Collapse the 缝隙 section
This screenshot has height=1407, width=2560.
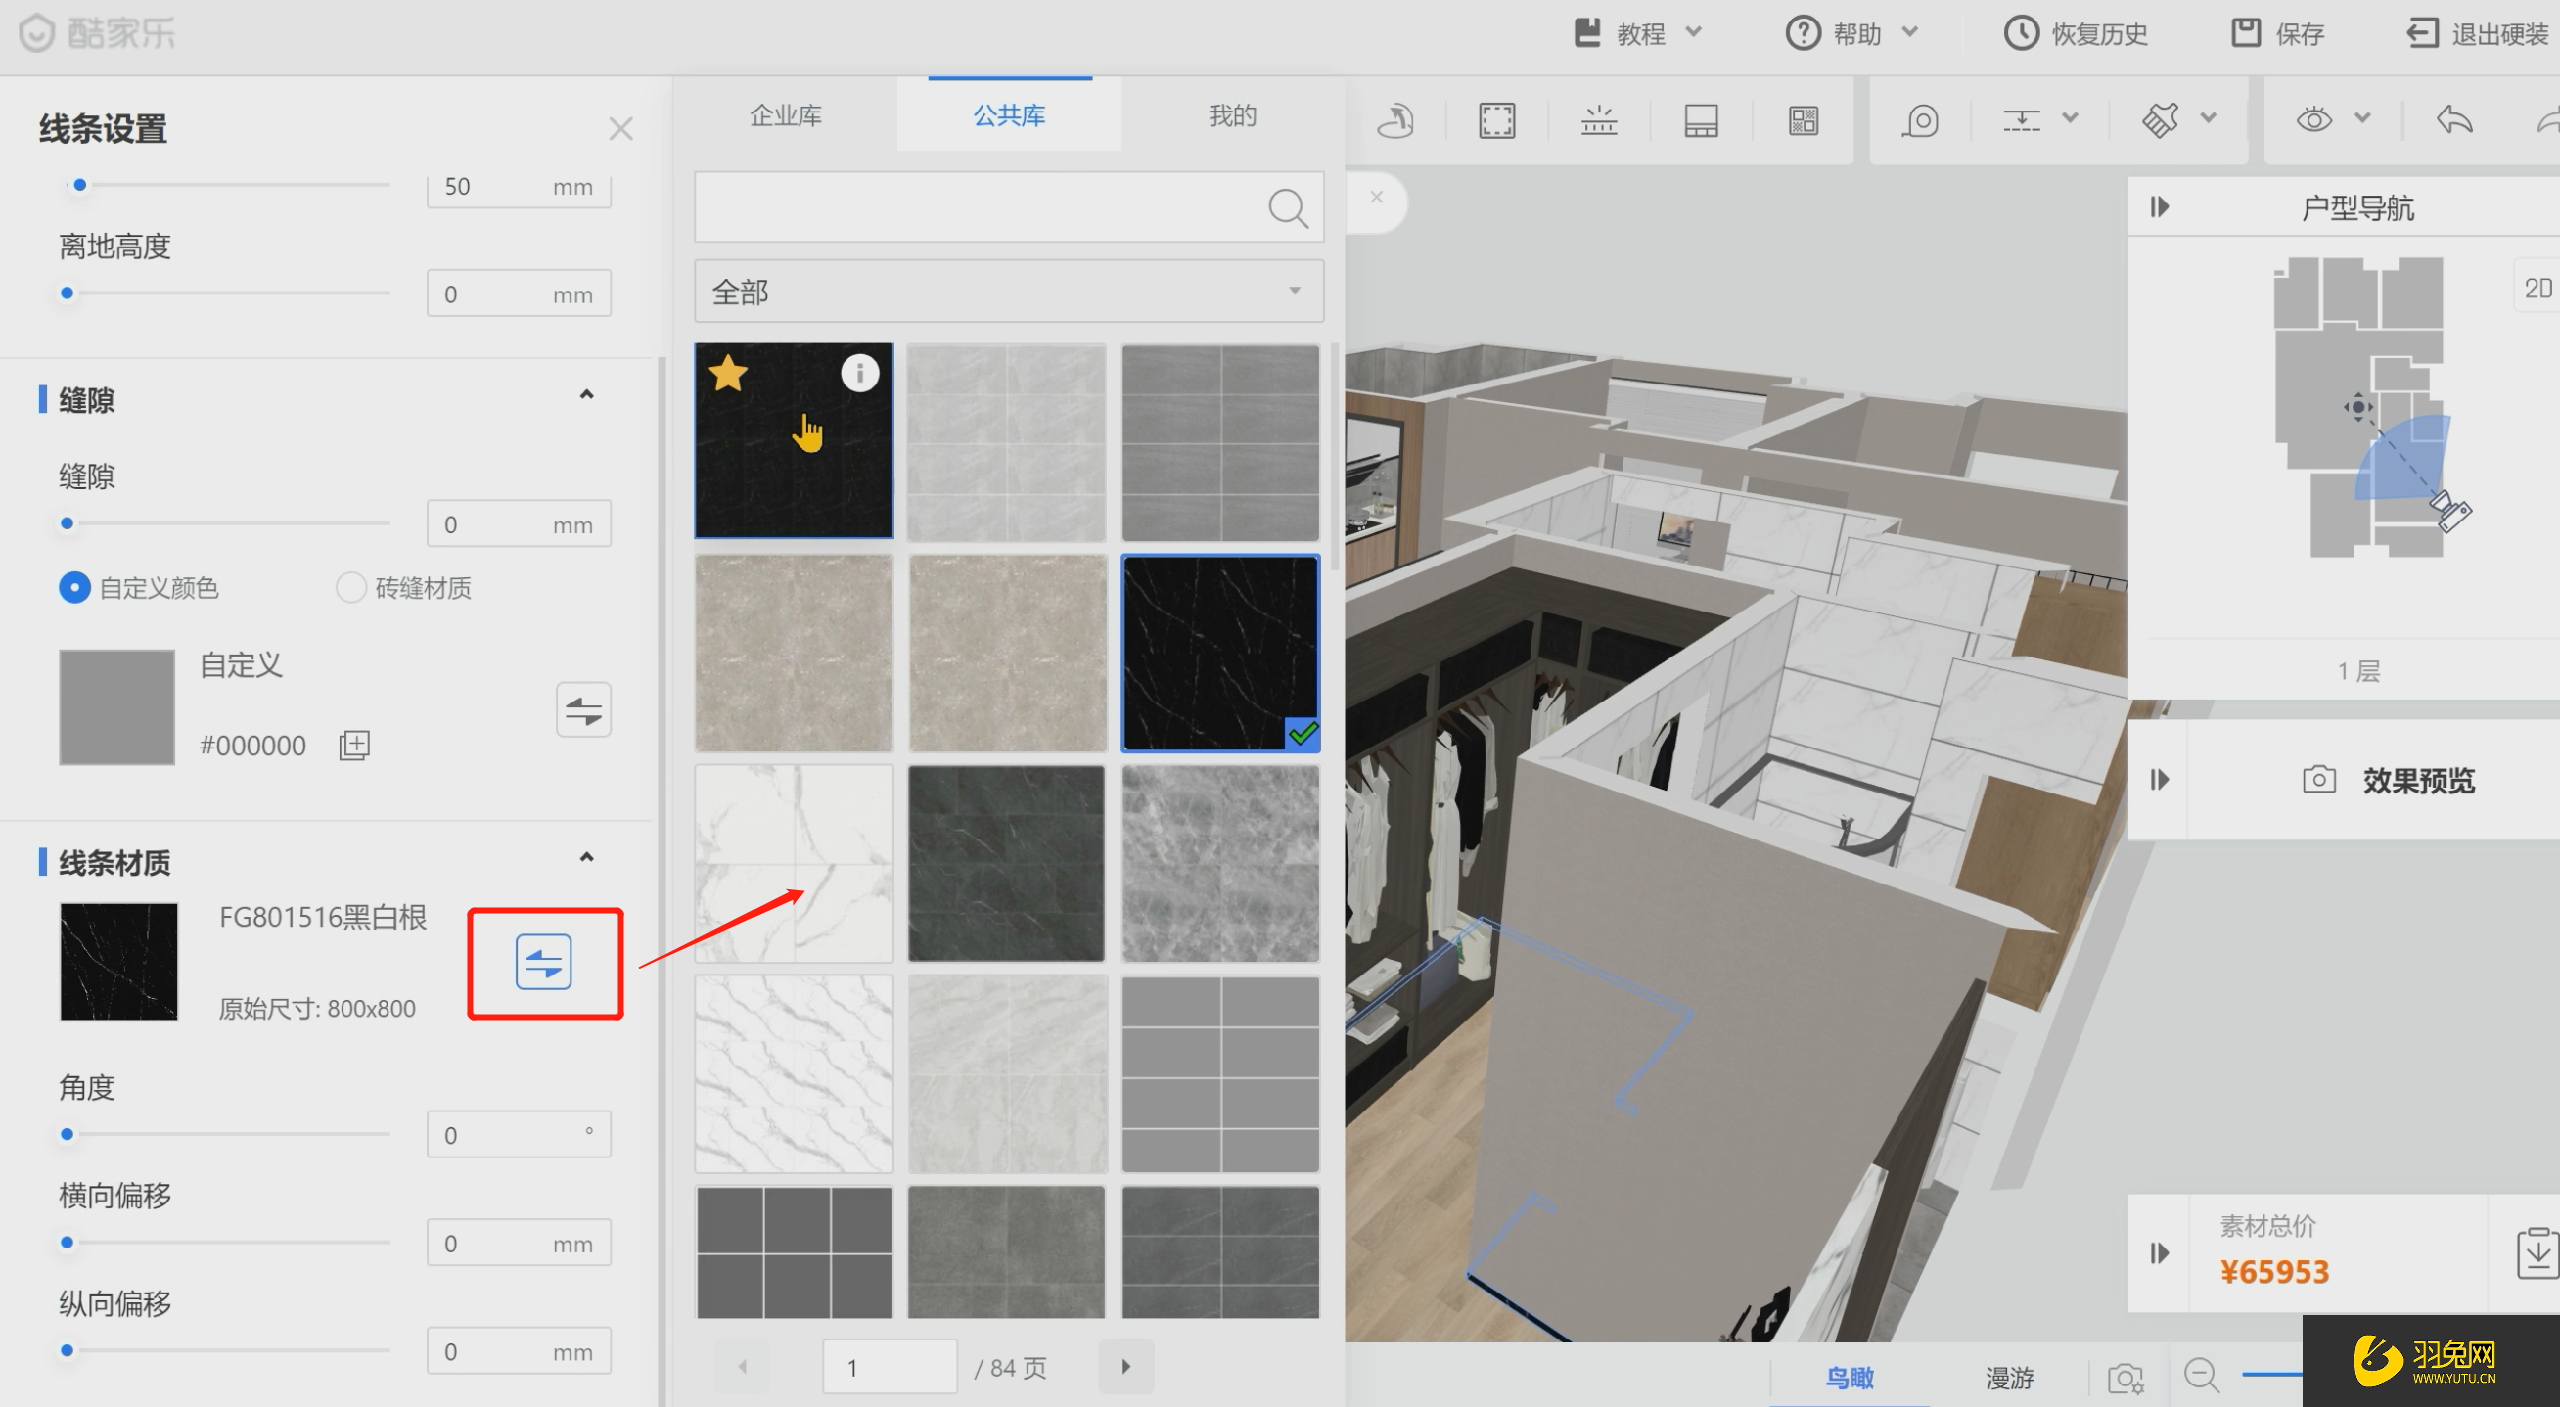(x=587, y=395)
